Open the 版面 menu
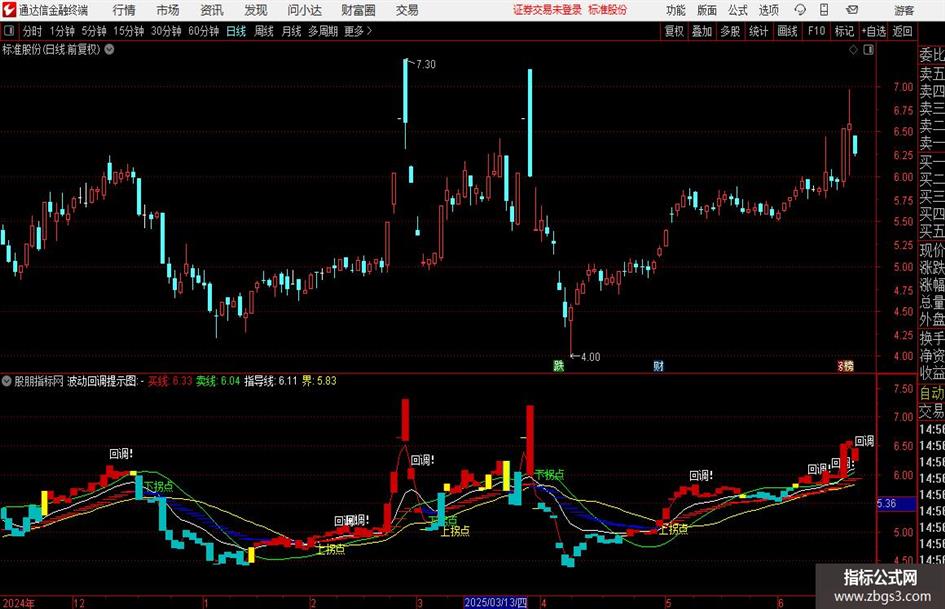Viewport: 945px width, 609px height. click(706, 10)
